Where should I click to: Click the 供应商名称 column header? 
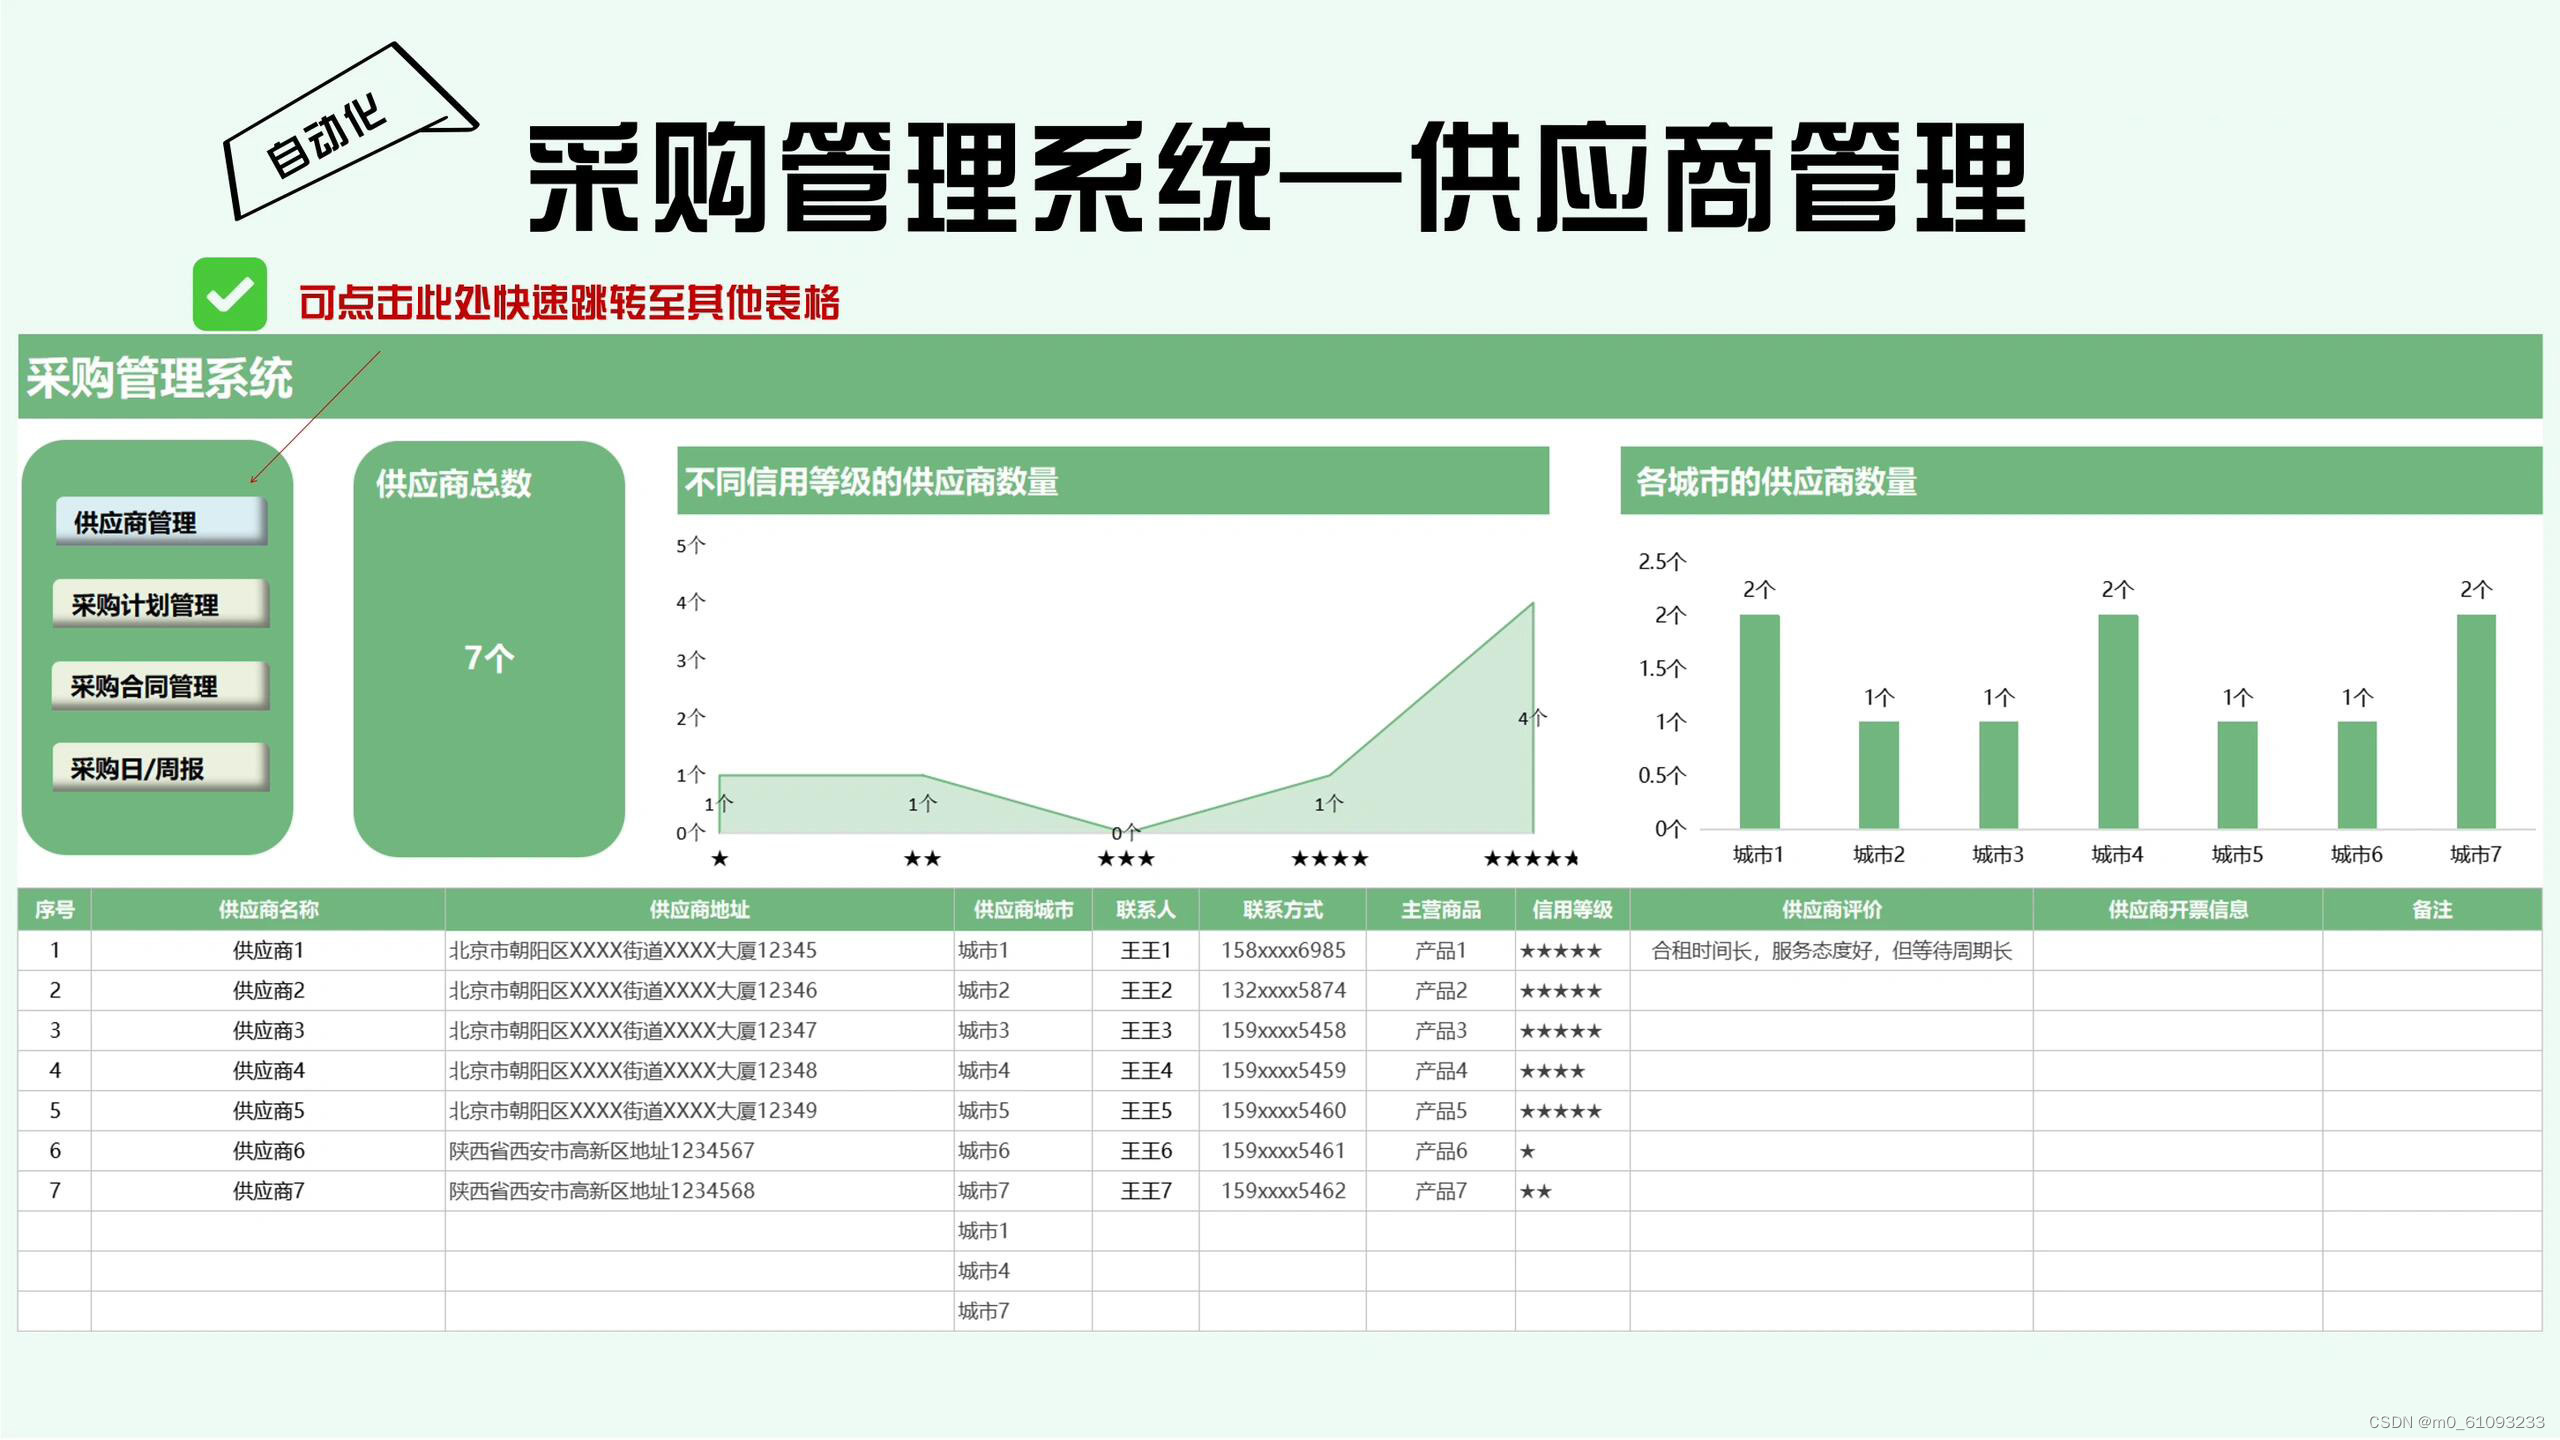click(x=268, y=909)
